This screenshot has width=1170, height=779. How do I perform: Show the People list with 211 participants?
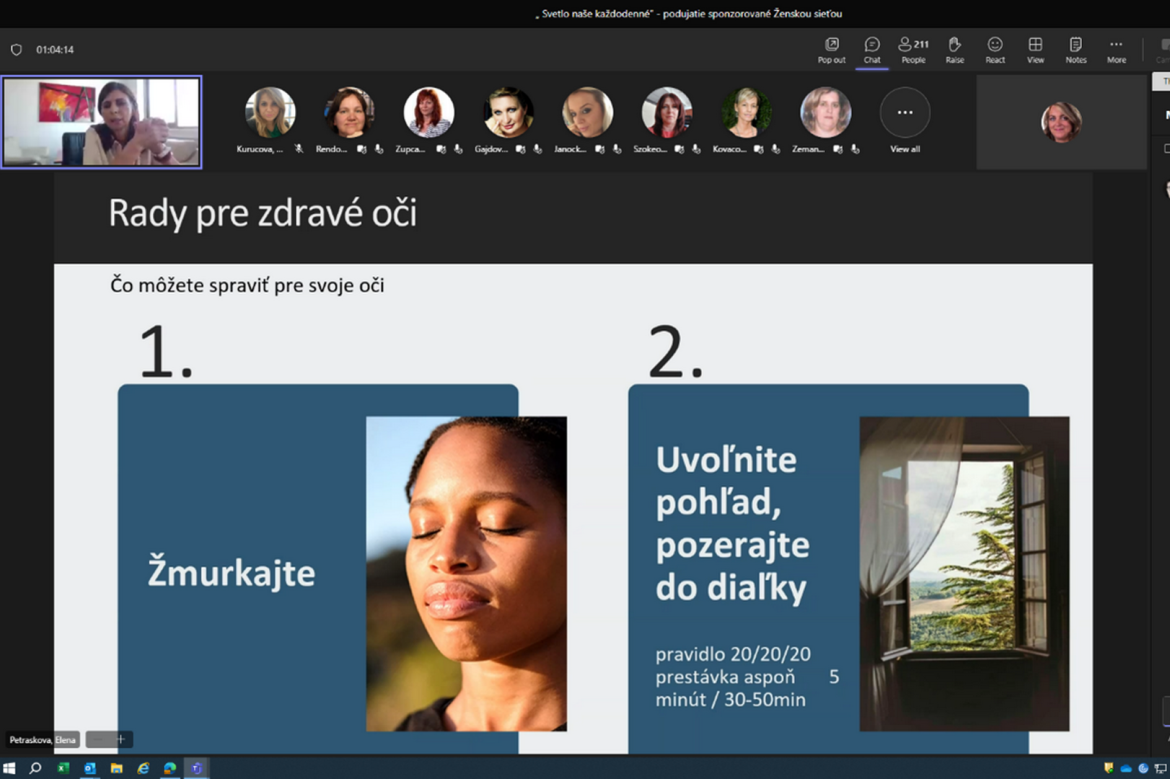(x=913, y=50)
